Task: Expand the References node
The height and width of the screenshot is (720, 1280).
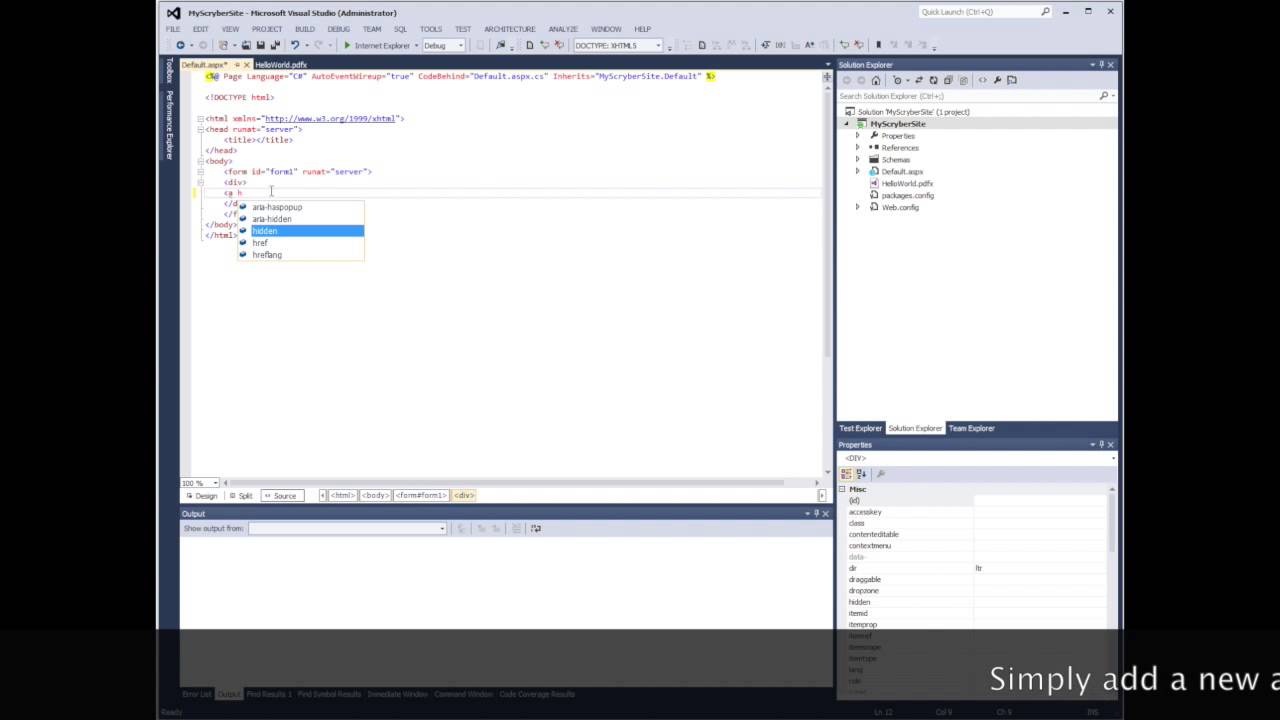Action: [857, 148]
